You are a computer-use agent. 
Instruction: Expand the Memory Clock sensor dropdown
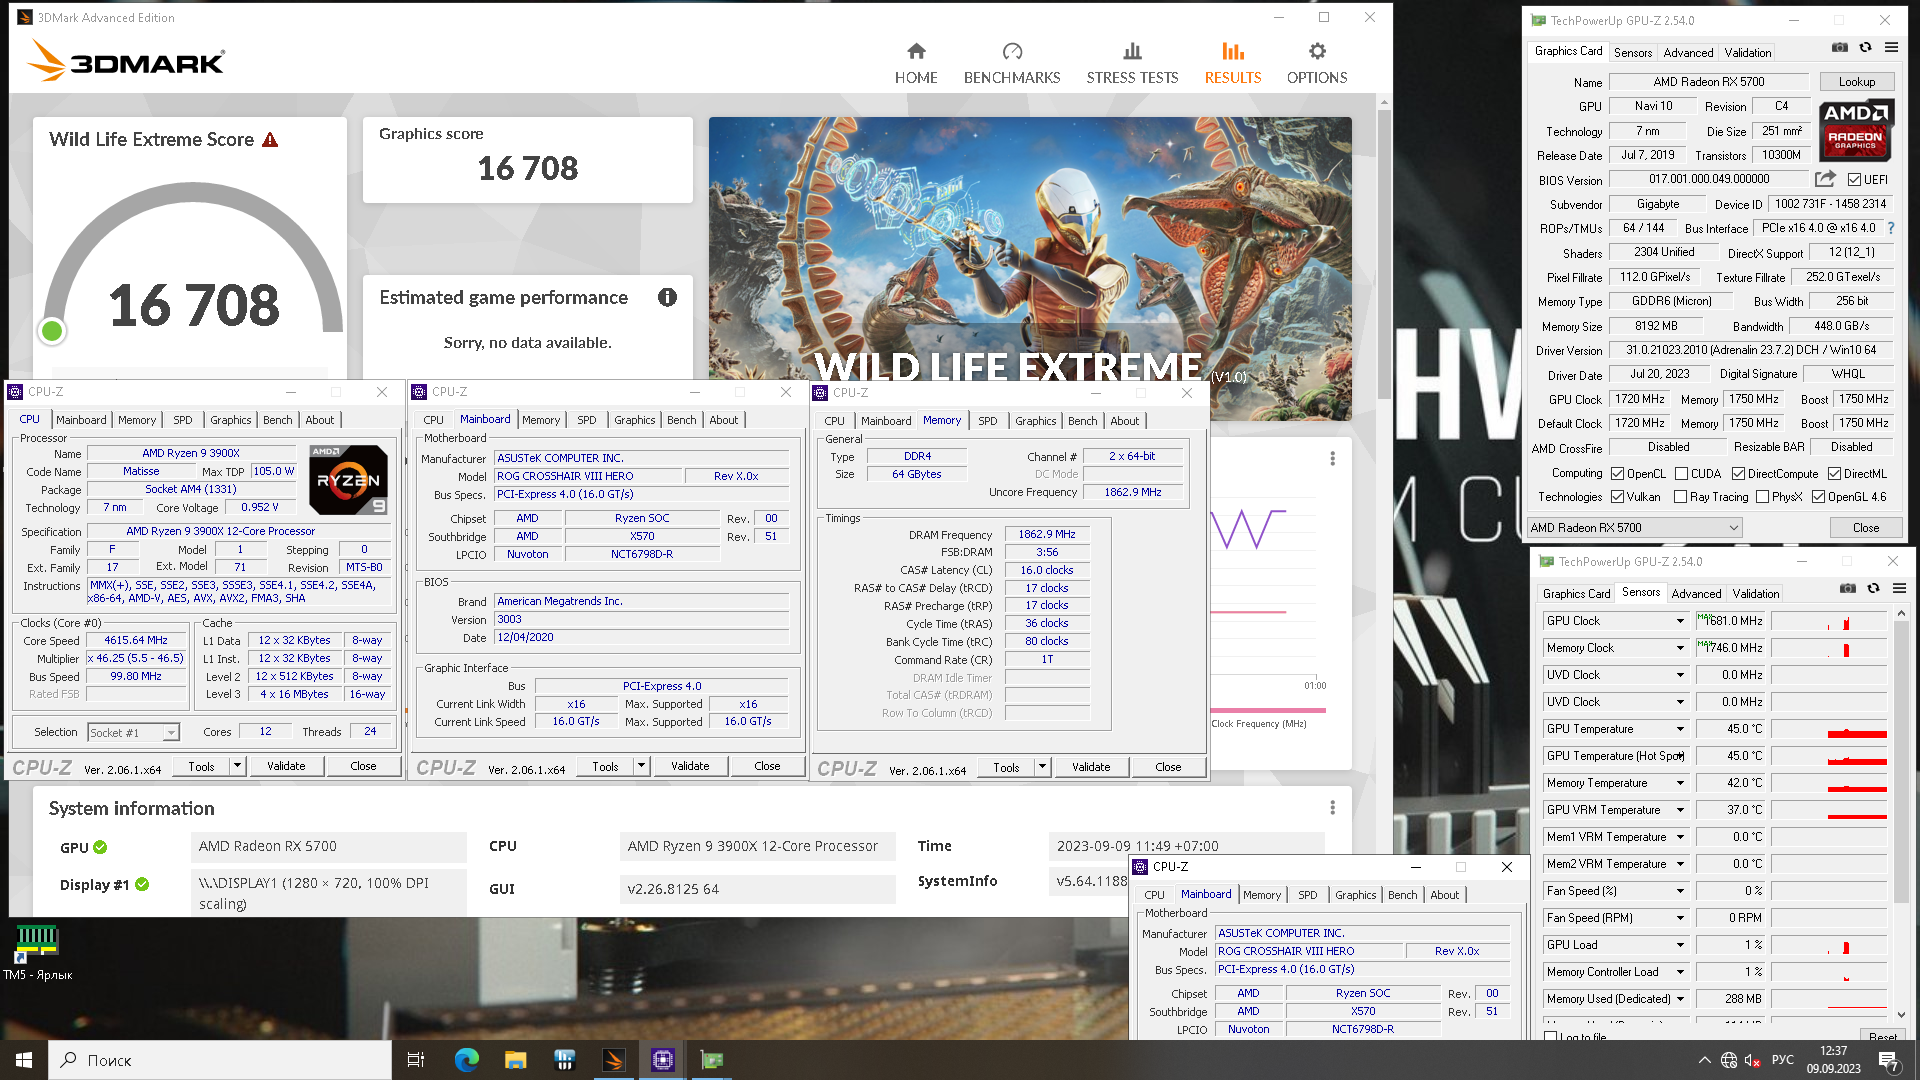click(1680, 648)
